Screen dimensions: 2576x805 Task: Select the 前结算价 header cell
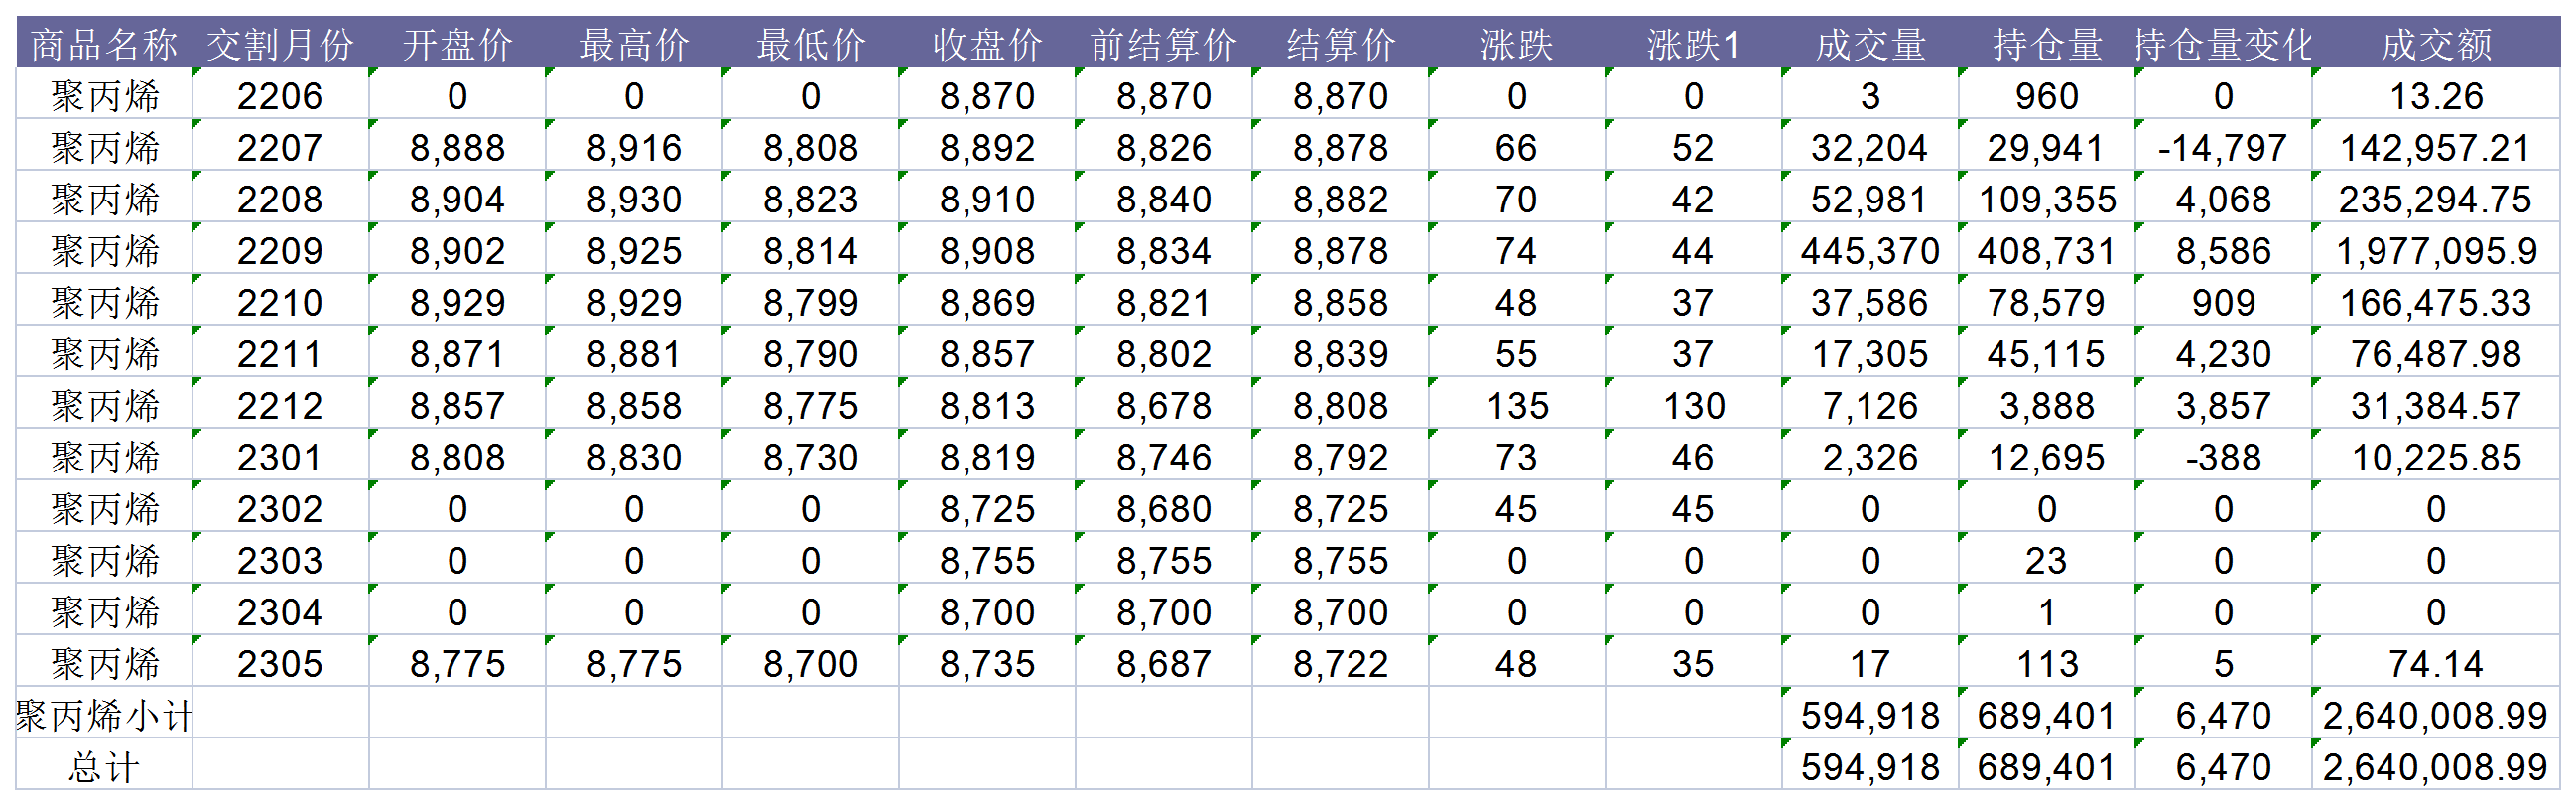1163,45
